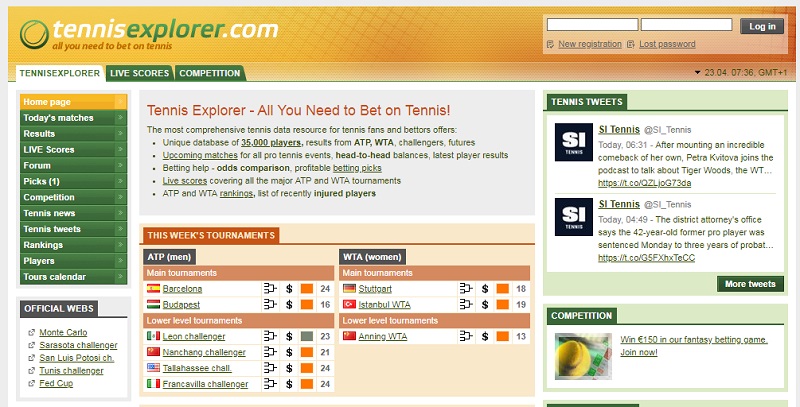800x407 pixels.
Task: Open bracket icon for Leon challenger
Action: click(270, 336)
